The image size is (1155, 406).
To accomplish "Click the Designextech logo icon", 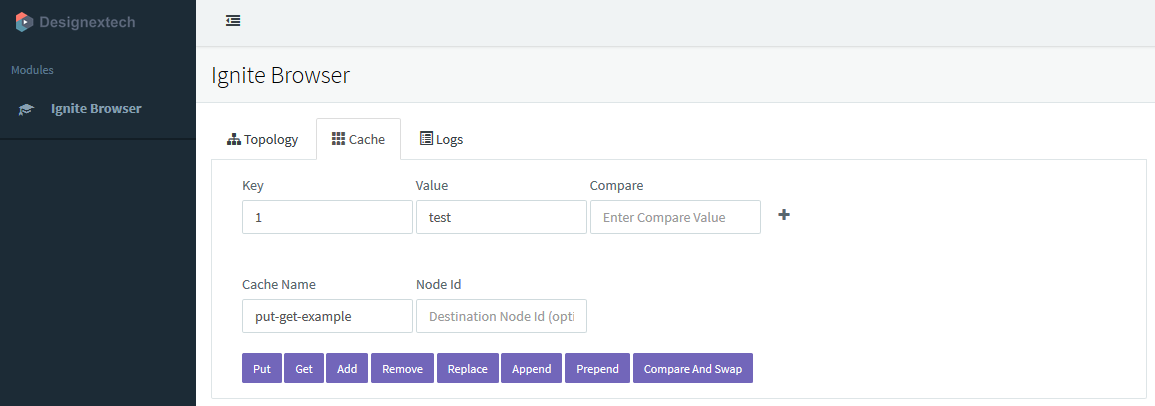I will (x=24, y=21).
